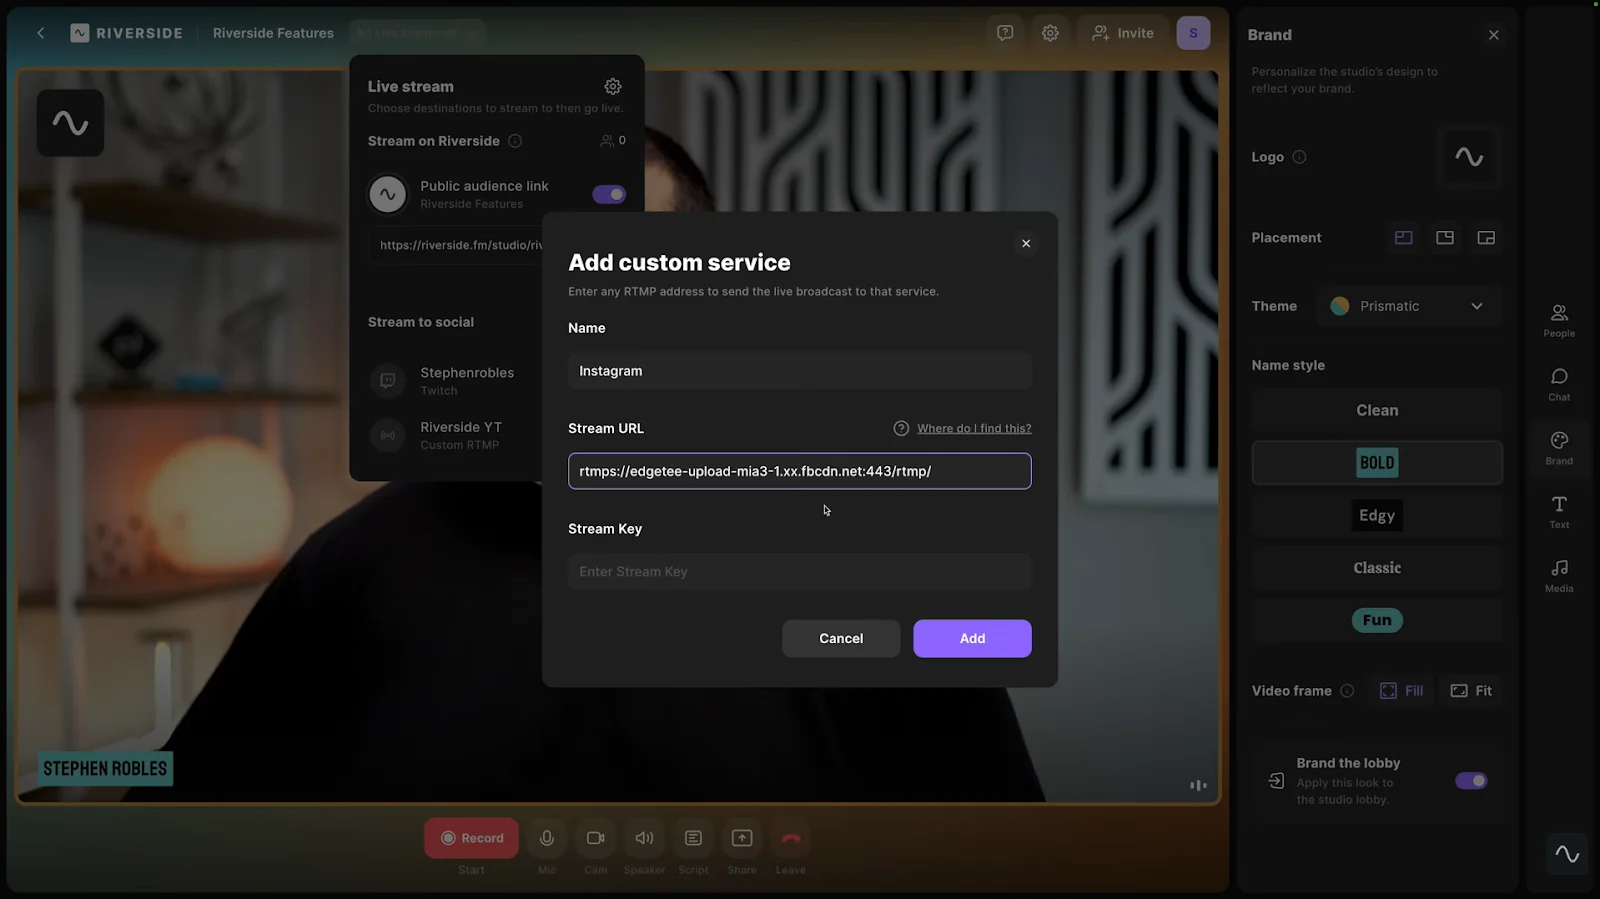Open the Chat sidebar panel
The image size is (1600, 899).
tap(1558, 383)
